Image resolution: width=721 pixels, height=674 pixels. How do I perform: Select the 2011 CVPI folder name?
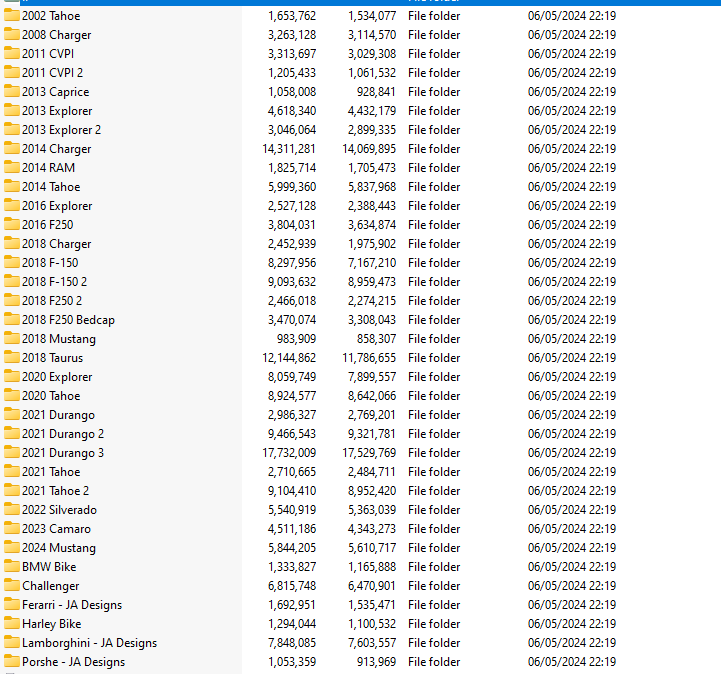[48, 54]
